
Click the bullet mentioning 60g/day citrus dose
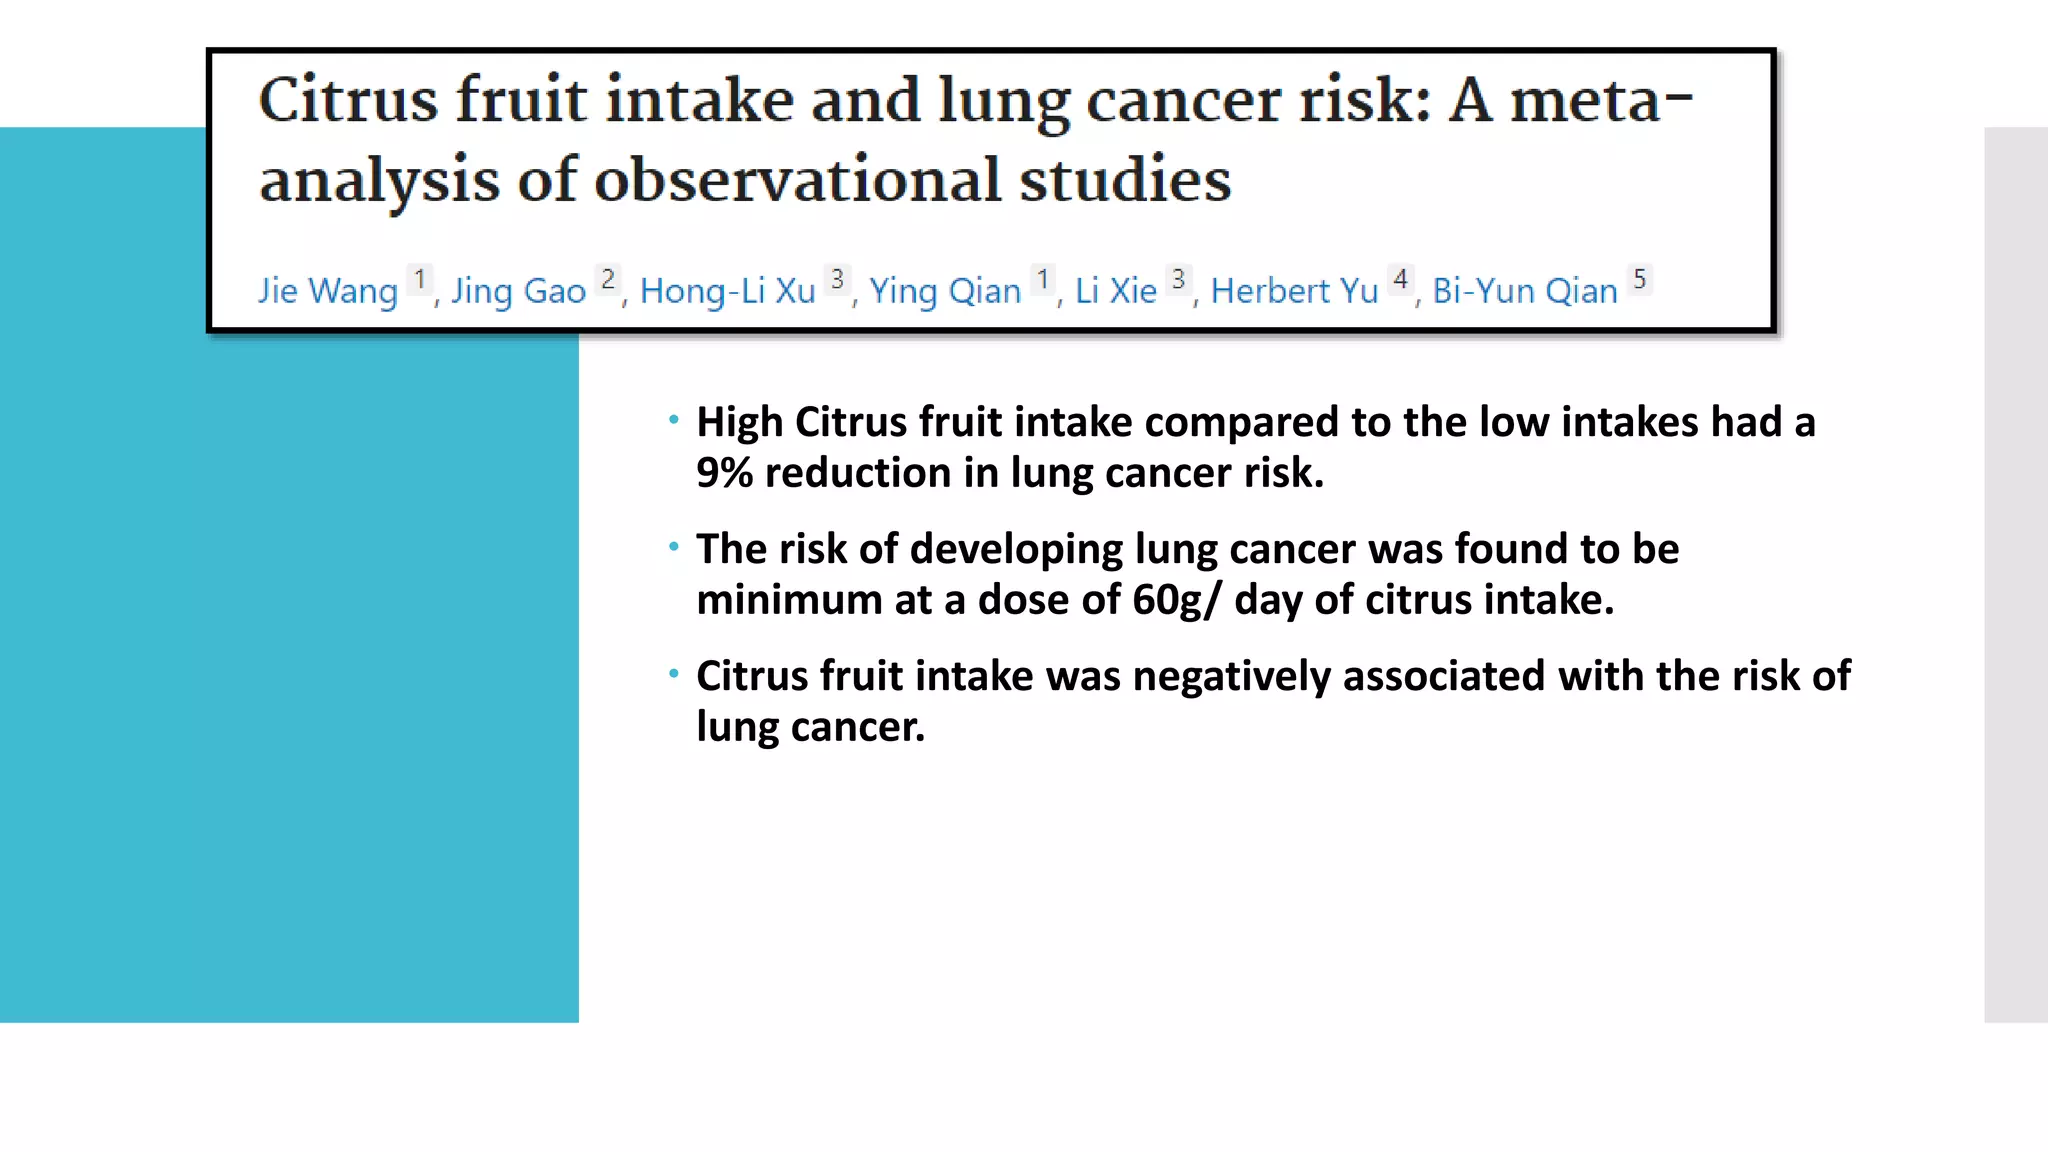[x=1187, y=574]
